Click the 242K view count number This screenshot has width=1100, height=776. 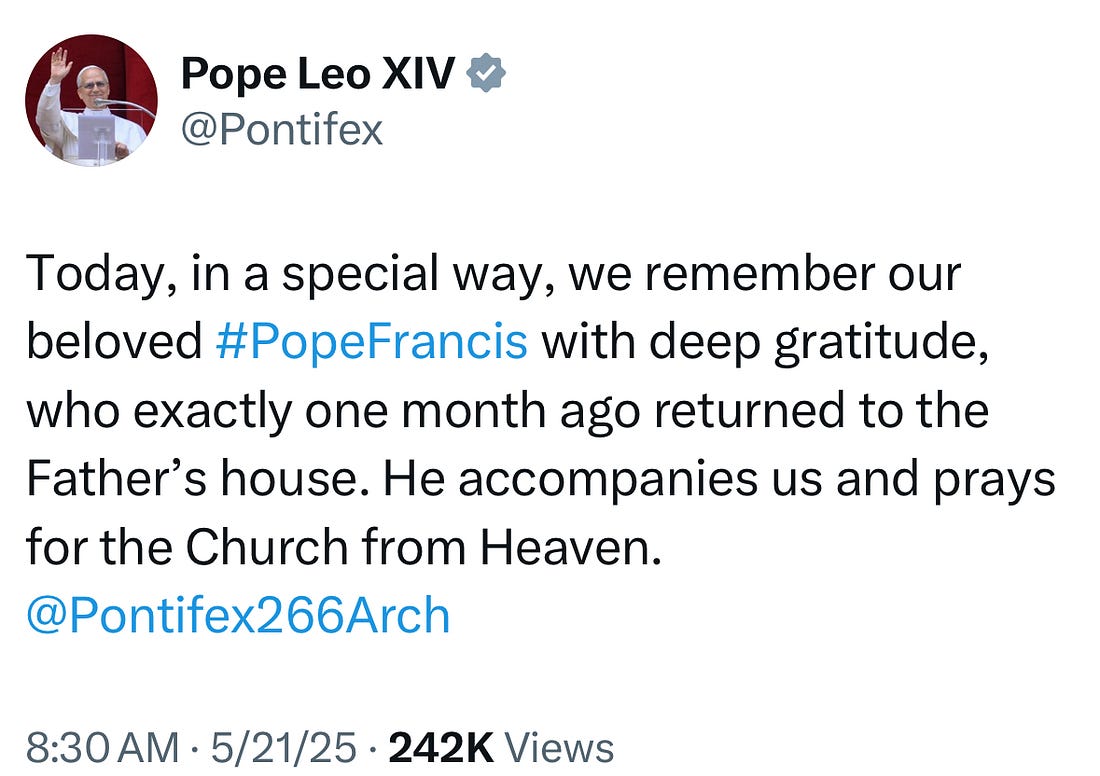(442, 748)
